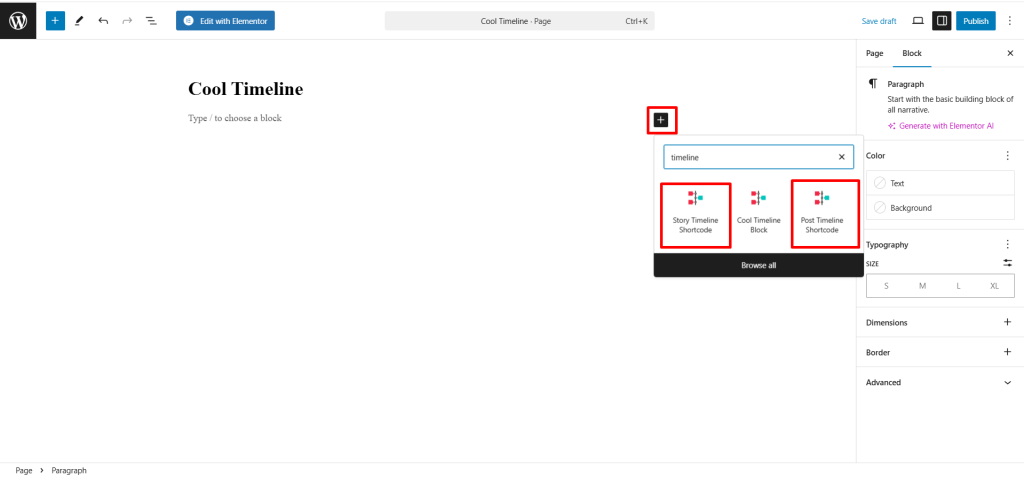Toggle the Settings sidebar panel icon
This screenshot has height=477, width=1024.
click(942, 21)
